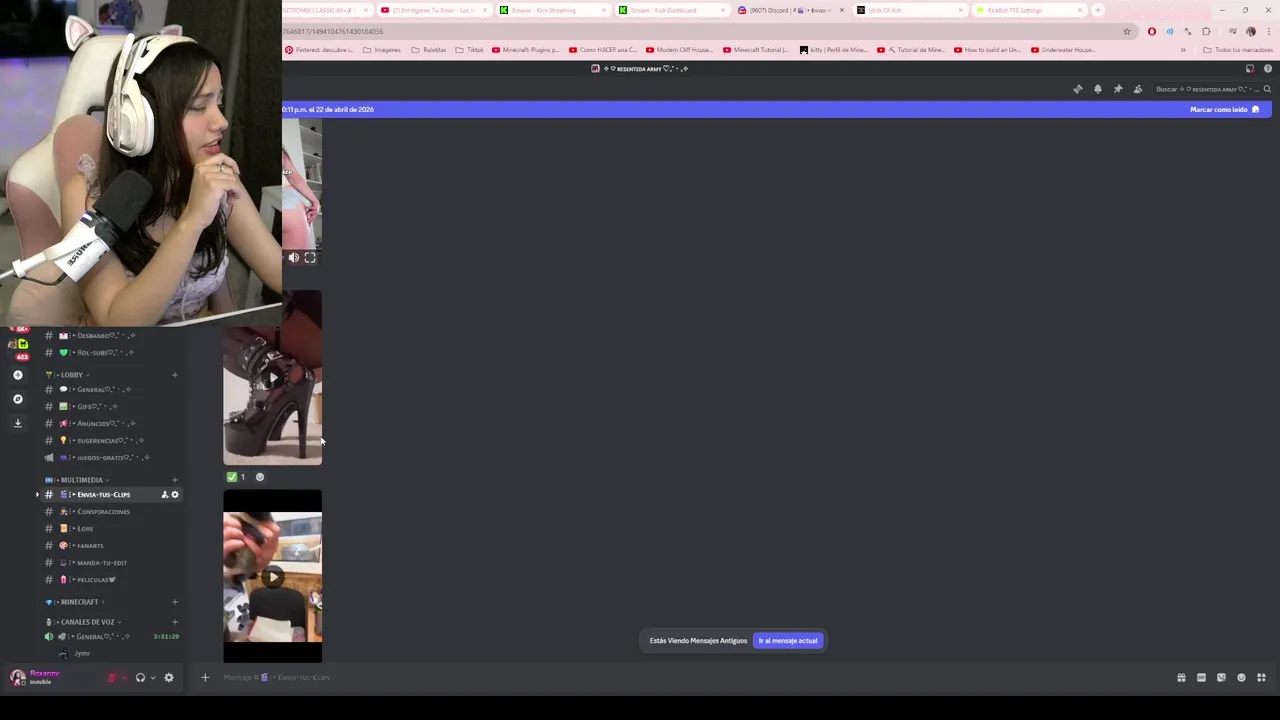
Task: Open attachment plus button in message box
Action: [205, 677]
